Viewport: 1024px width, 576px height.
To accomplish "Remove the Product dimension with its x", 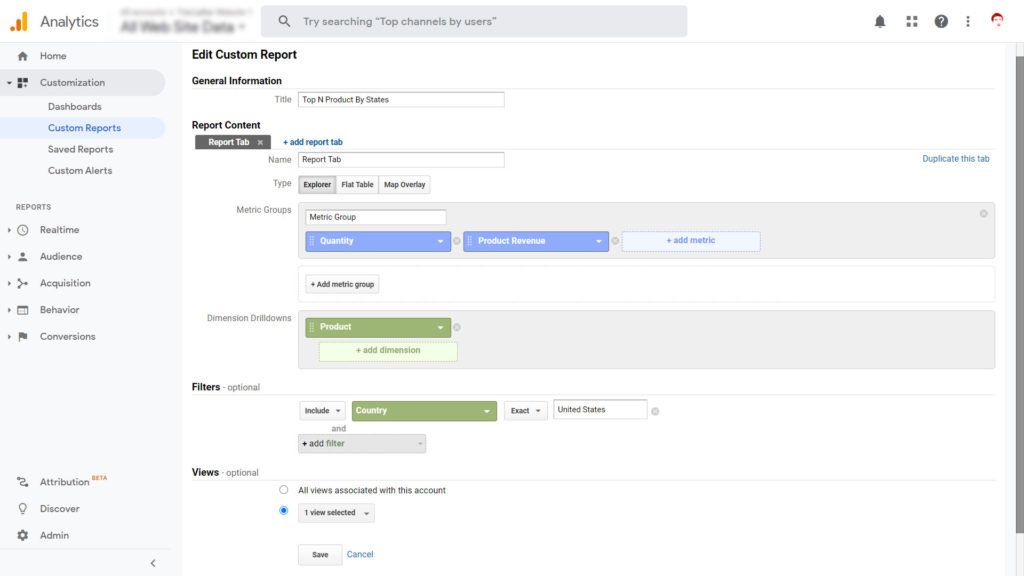I will [456, 327].
